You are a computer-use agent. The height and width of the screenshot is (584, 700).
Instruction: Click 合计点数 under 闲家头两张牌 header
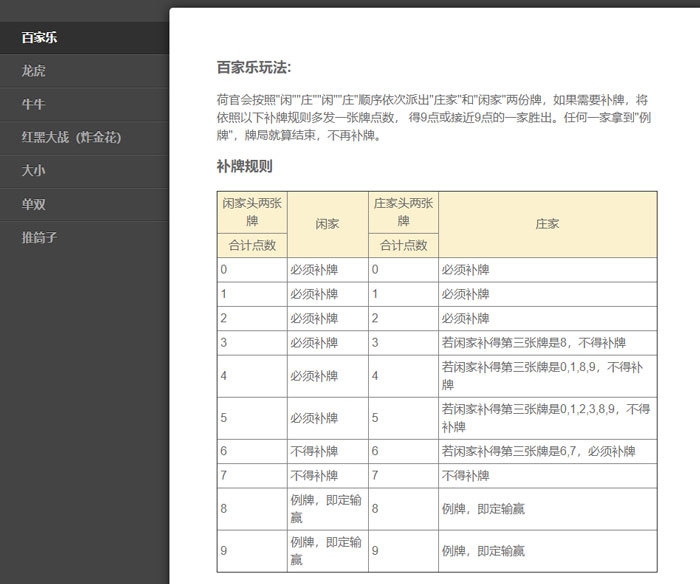click(252, 245)
